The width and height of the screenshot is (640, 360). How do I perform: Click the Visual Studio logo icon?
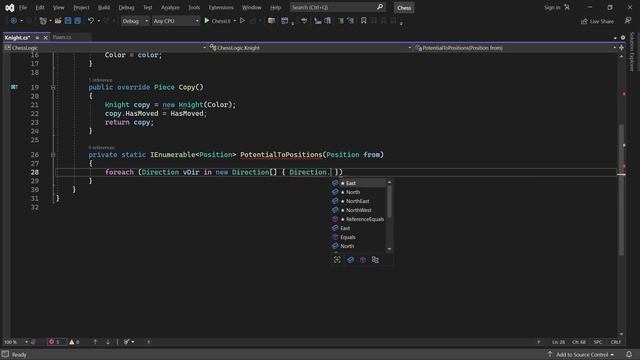coord(9,8)
